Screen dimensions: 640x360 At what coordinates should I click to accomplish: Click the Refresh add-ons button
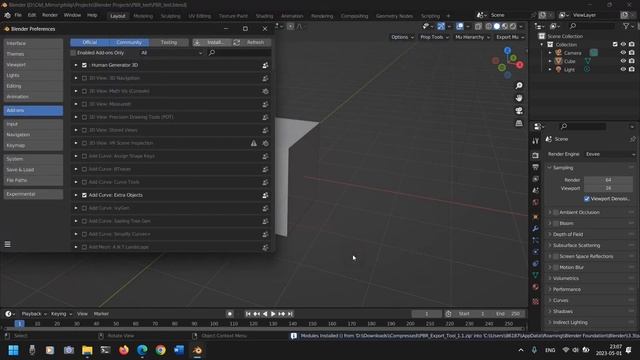[x=251, y=42]
